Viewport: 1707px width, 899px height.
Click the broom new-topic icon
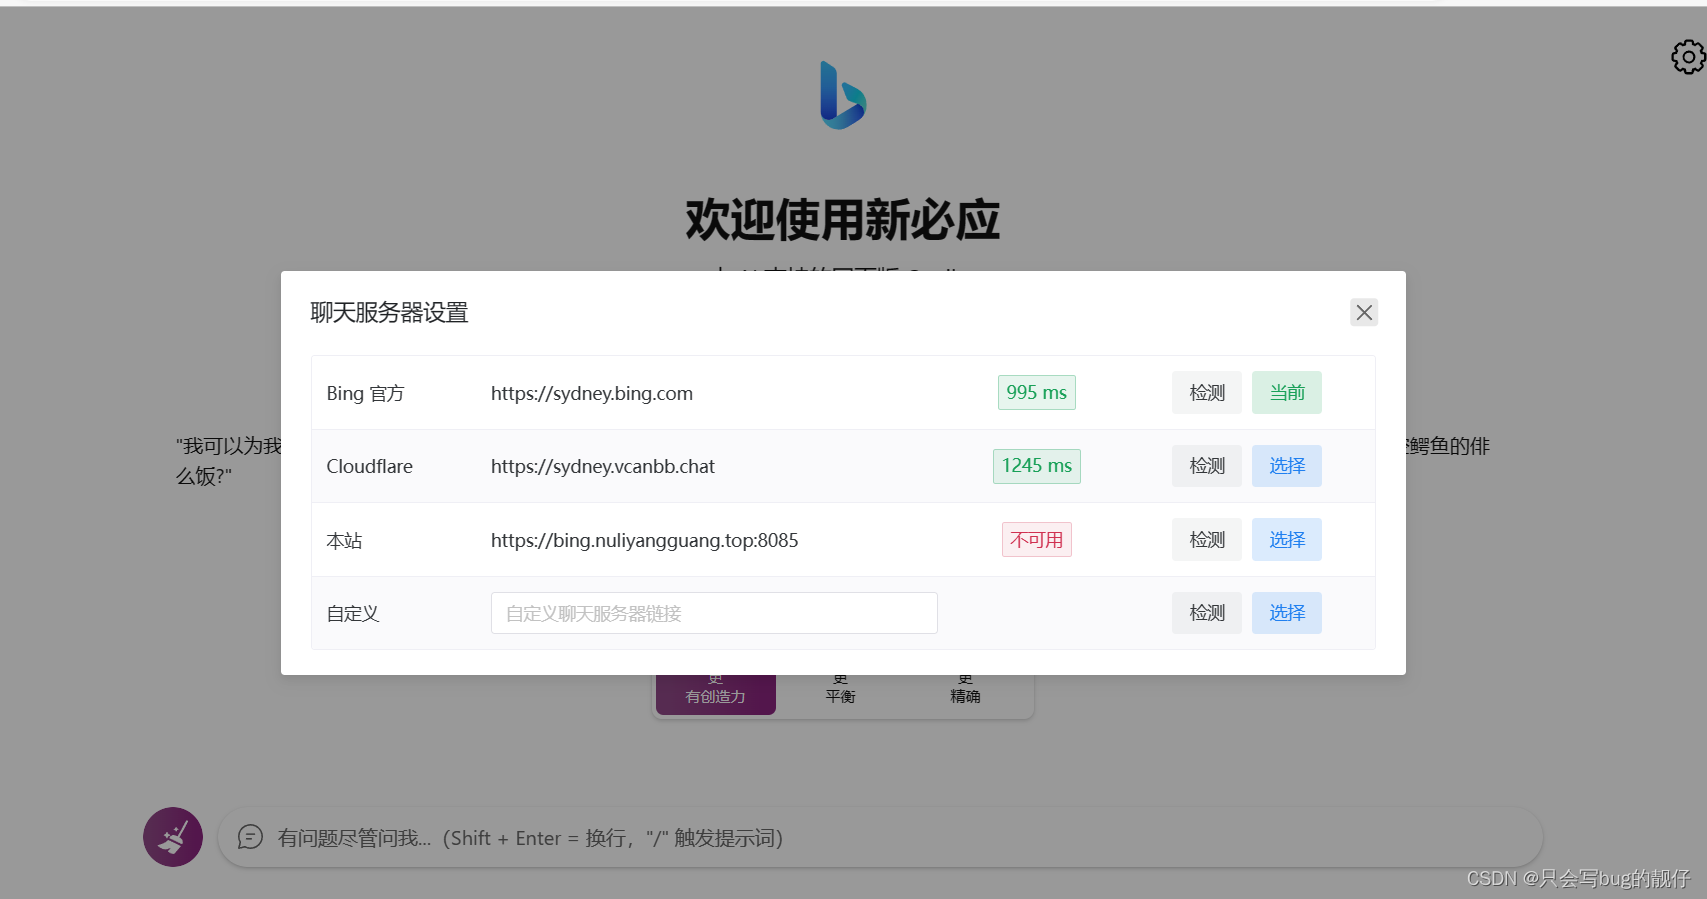[173, 837]
